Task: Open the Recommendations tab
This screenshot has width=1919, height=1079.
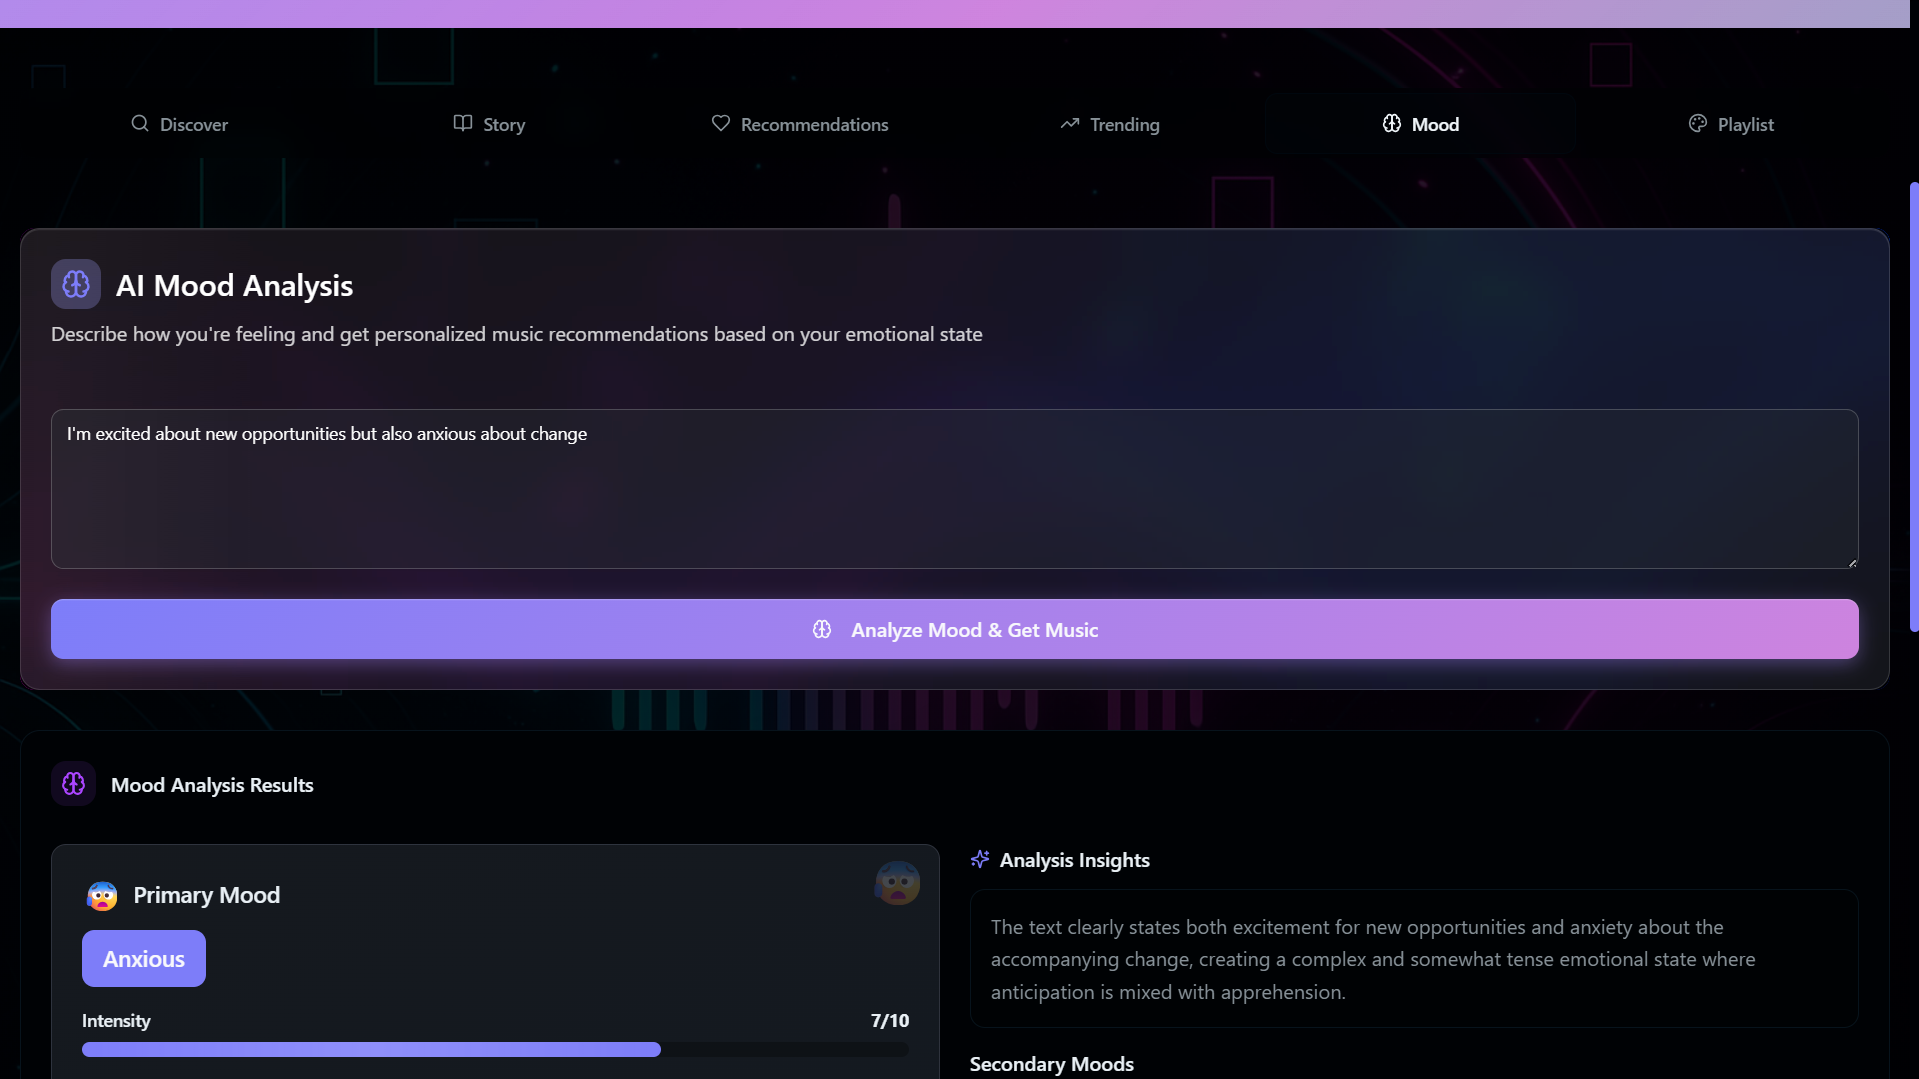Action: pos(799,124)
